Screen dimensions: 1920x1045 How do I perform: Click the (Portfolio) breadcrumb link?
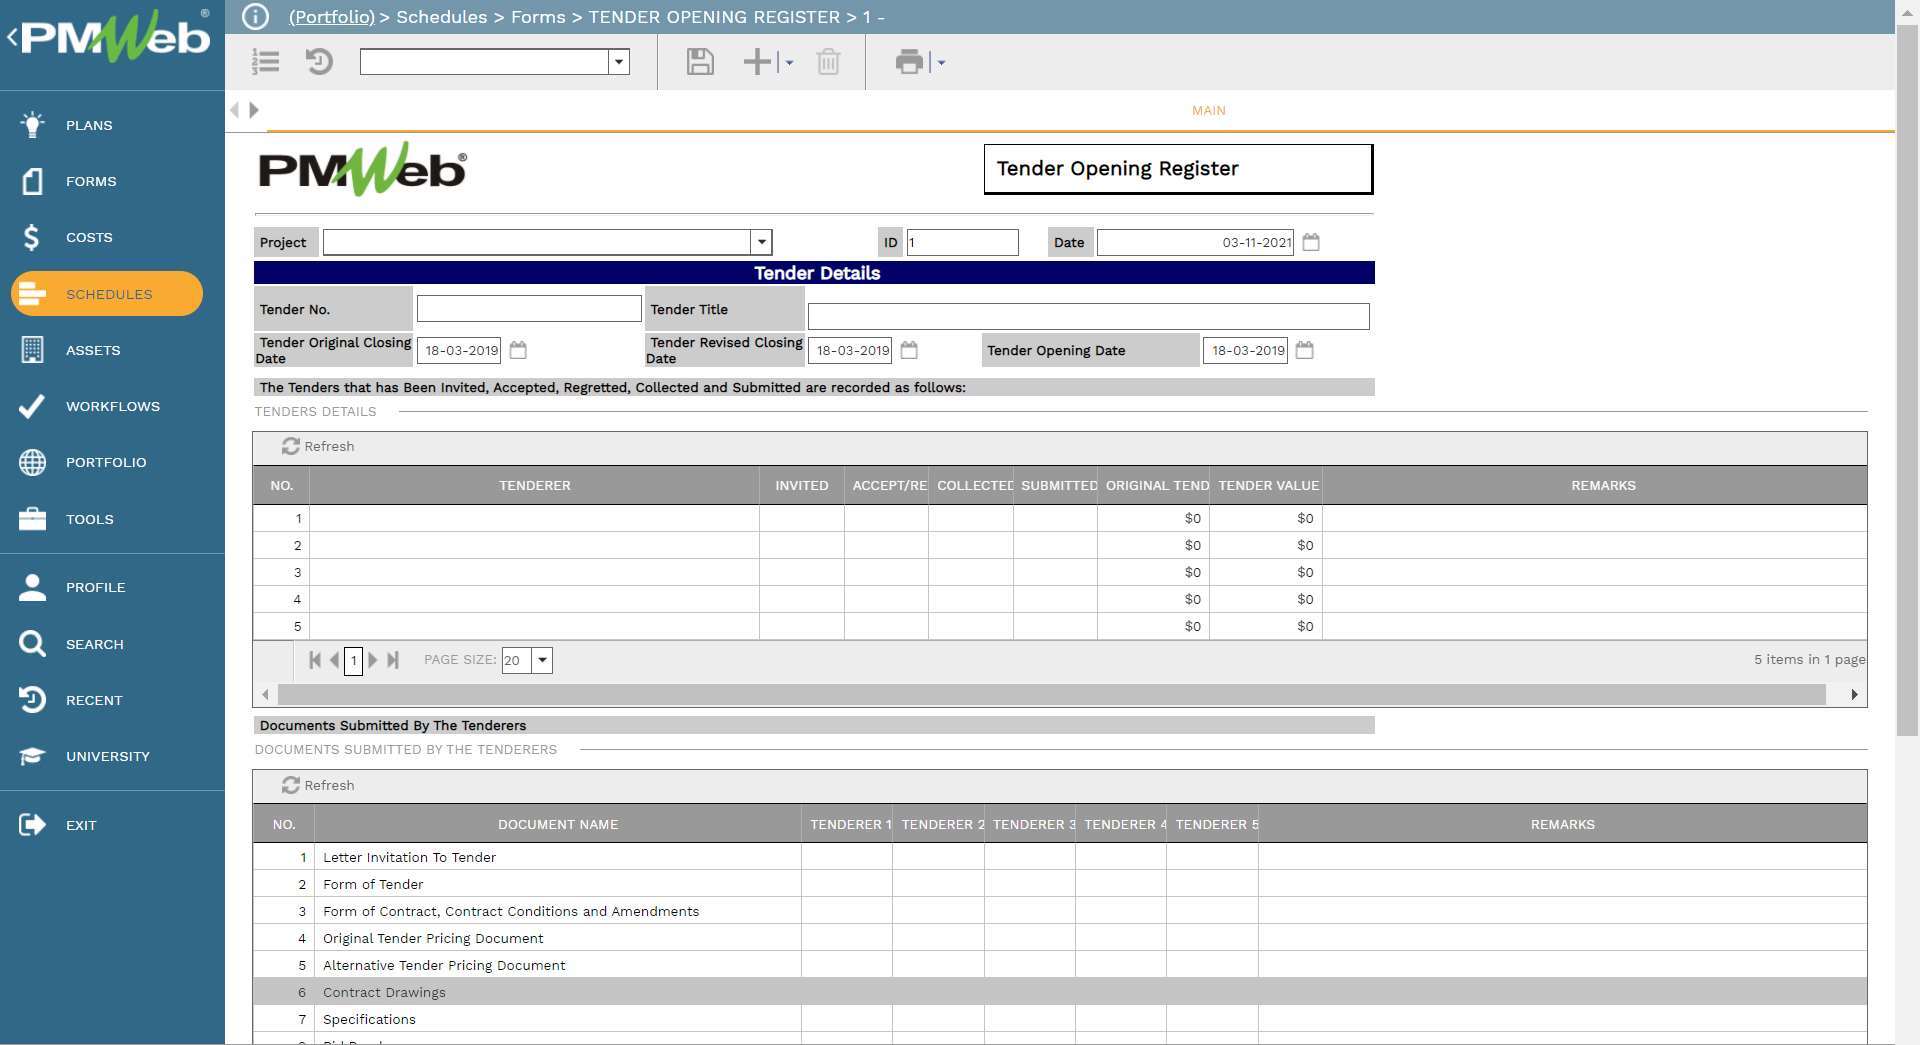tap(331, 17)
